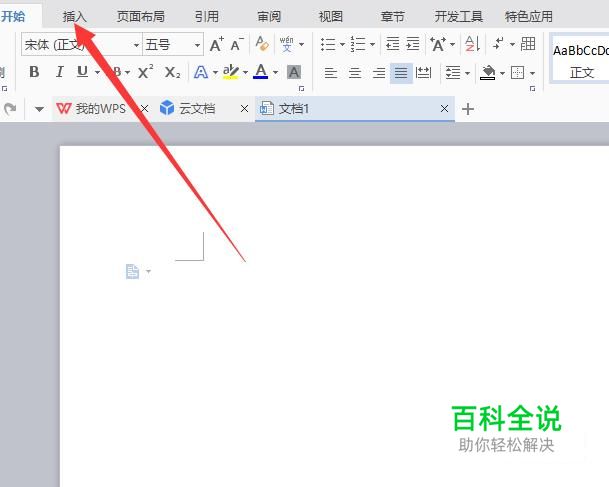Click the Chinese layout A icon
This screenshot has width=609, height=487.
tap(438, 44)
